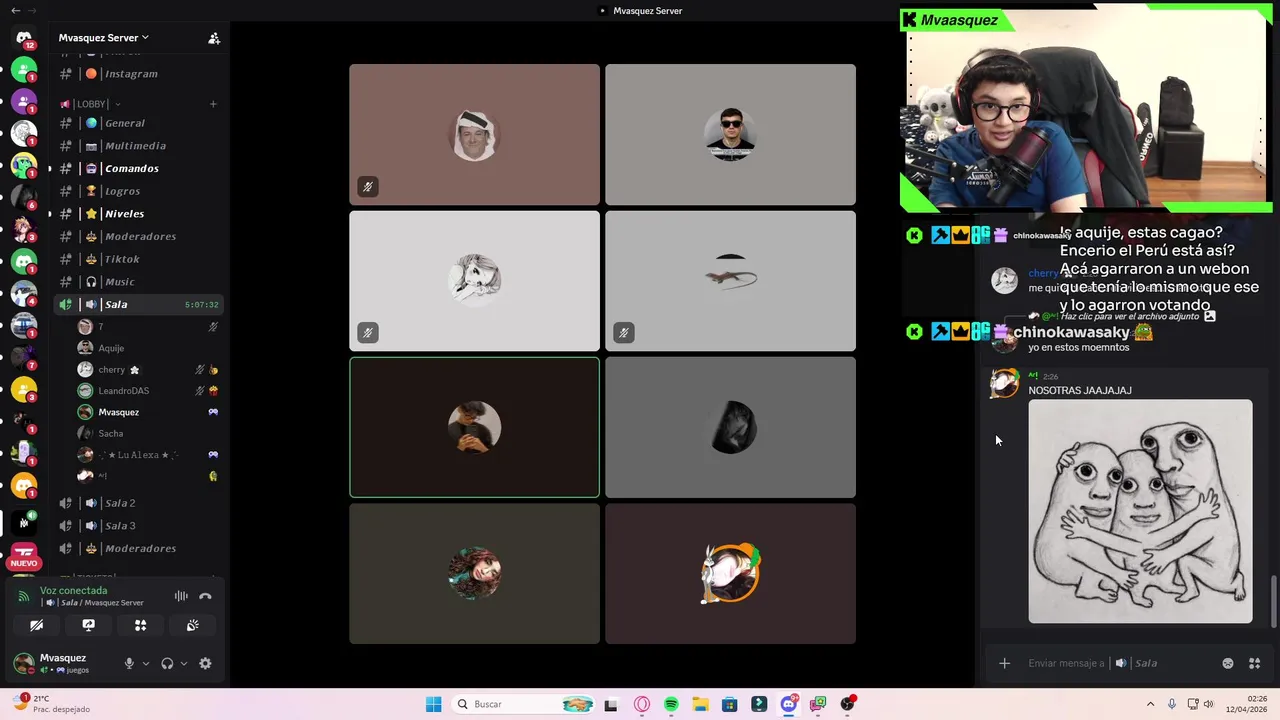The width and height of the screenshot is (1280, 720).
Task: Add attachment with plus in chat
Action: click(x=1004, y=663)
